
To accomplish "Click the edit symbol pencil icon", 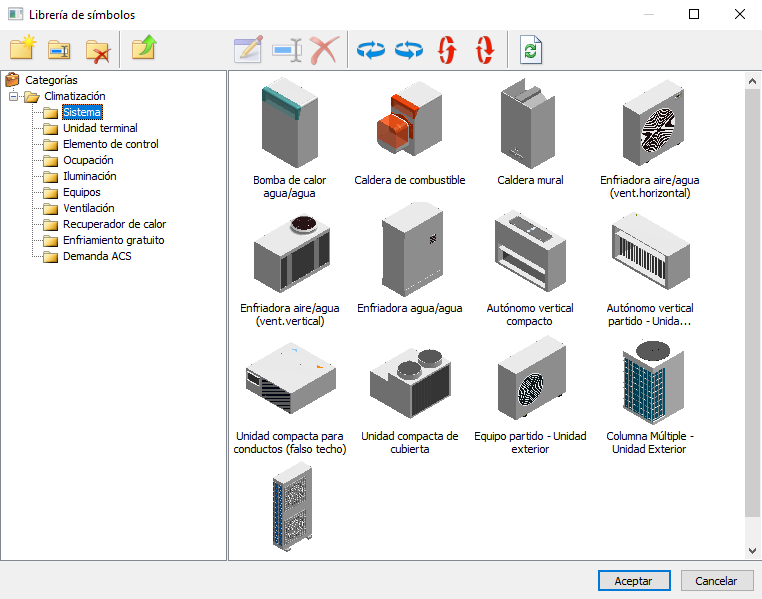I will [x=248, y=49].
